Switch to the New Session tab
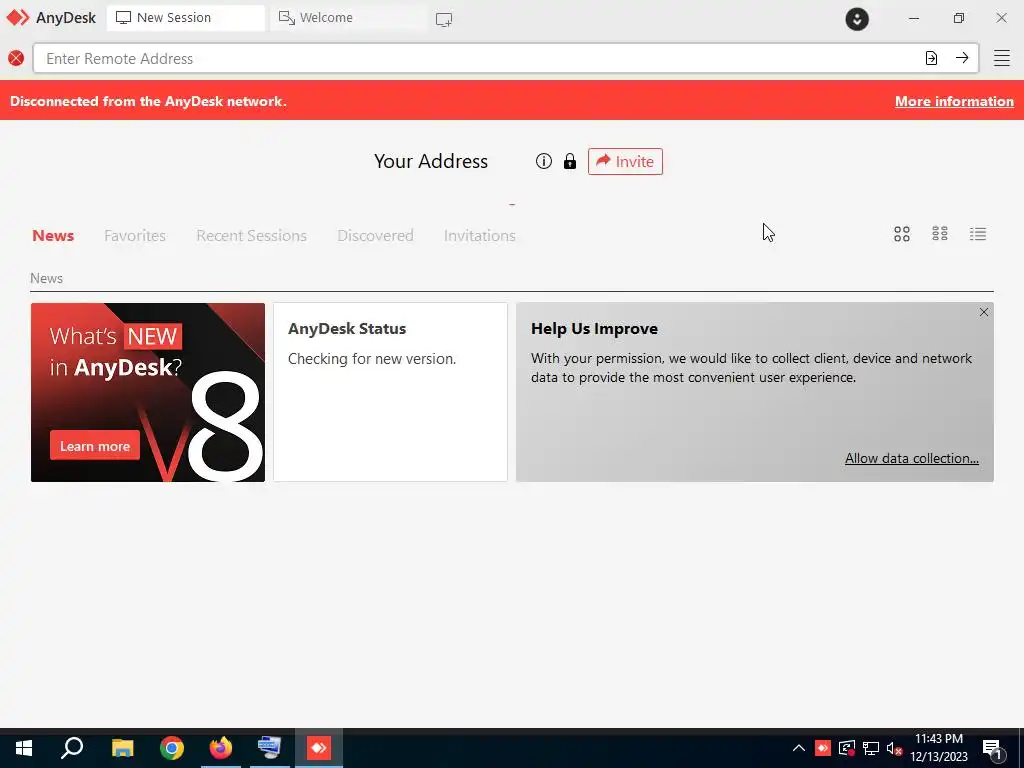Screen dimensions: 1024x768 [x=185, y=18]
